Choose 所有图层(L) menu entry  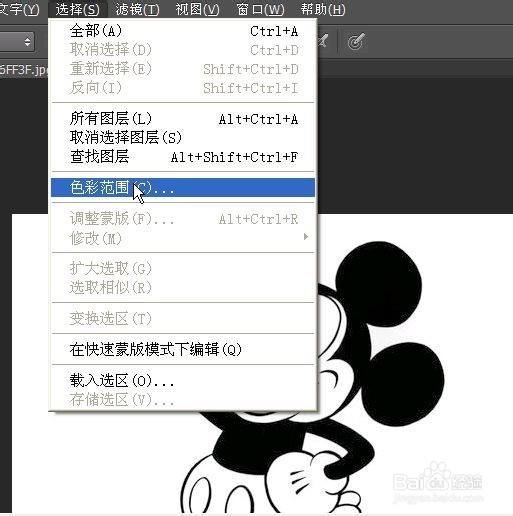(x=183, y=119)
